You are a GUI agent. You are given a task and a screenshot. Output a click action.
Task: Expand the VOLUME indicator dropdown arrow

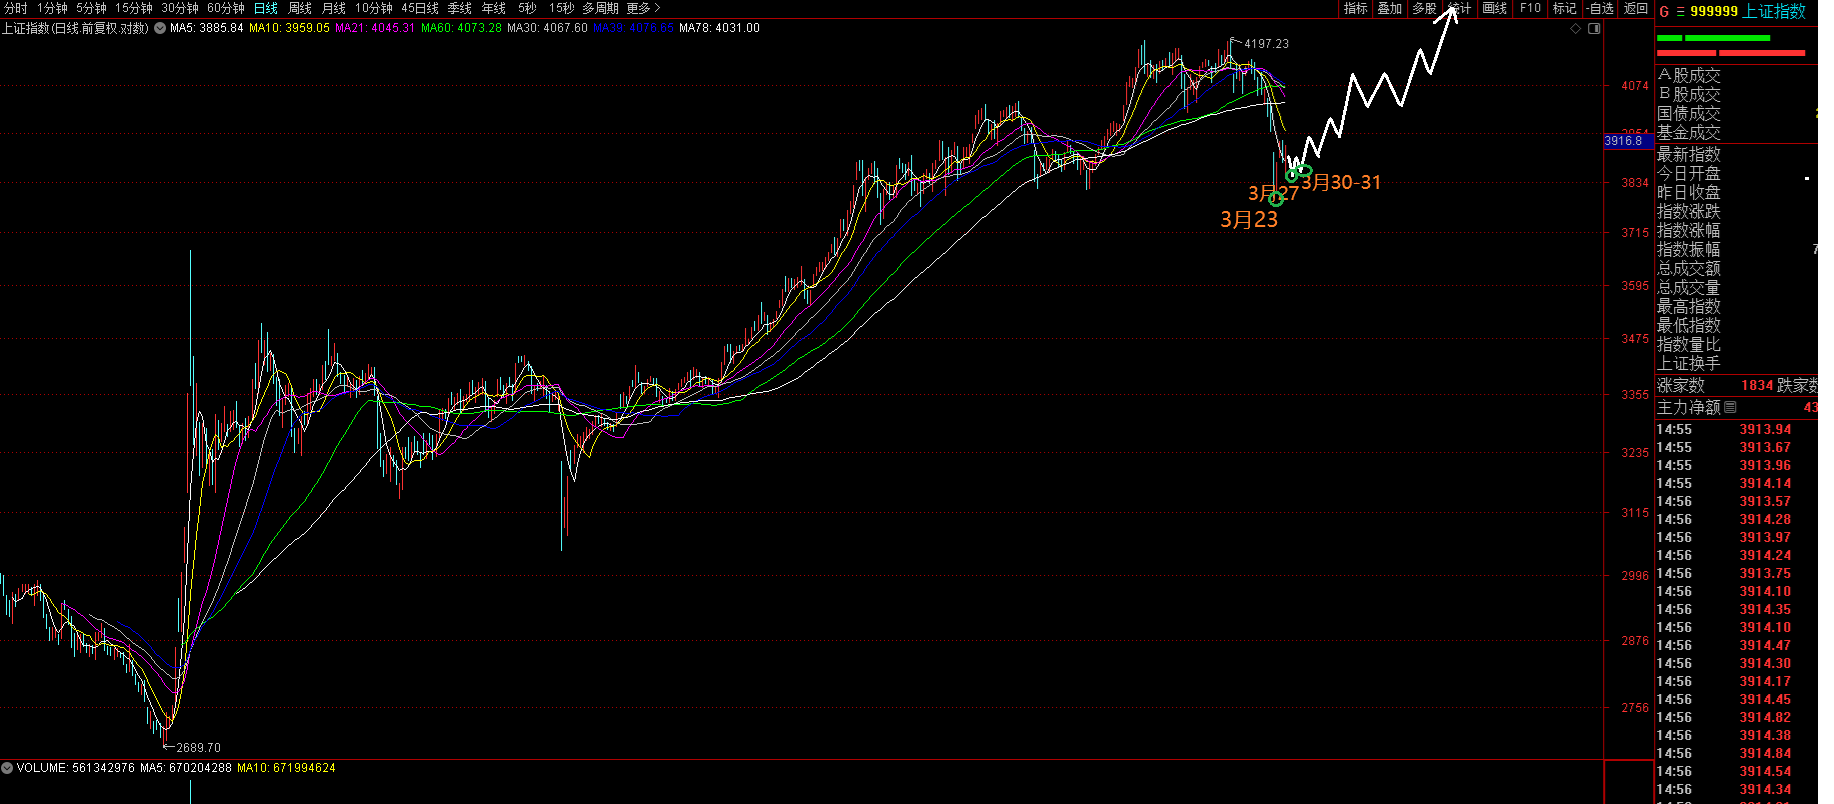click(8, 768)
